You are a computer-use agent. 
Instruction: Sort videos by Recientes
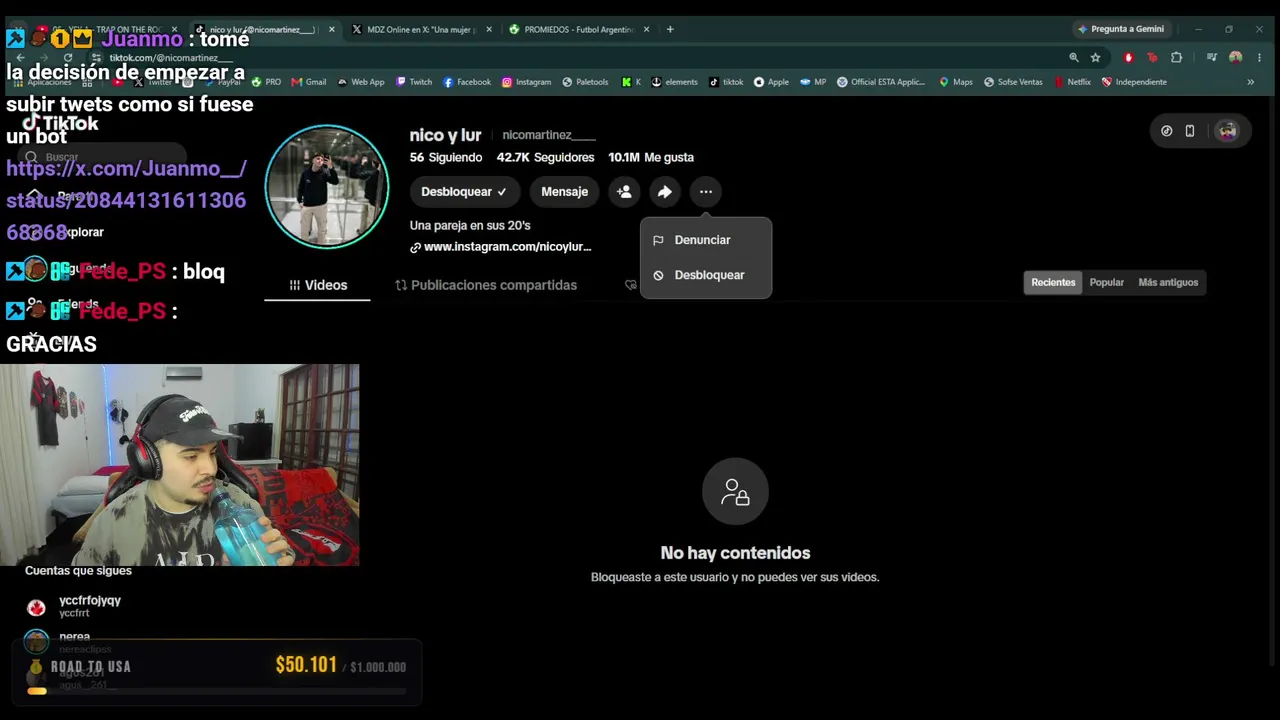[x=1053, y=283]
